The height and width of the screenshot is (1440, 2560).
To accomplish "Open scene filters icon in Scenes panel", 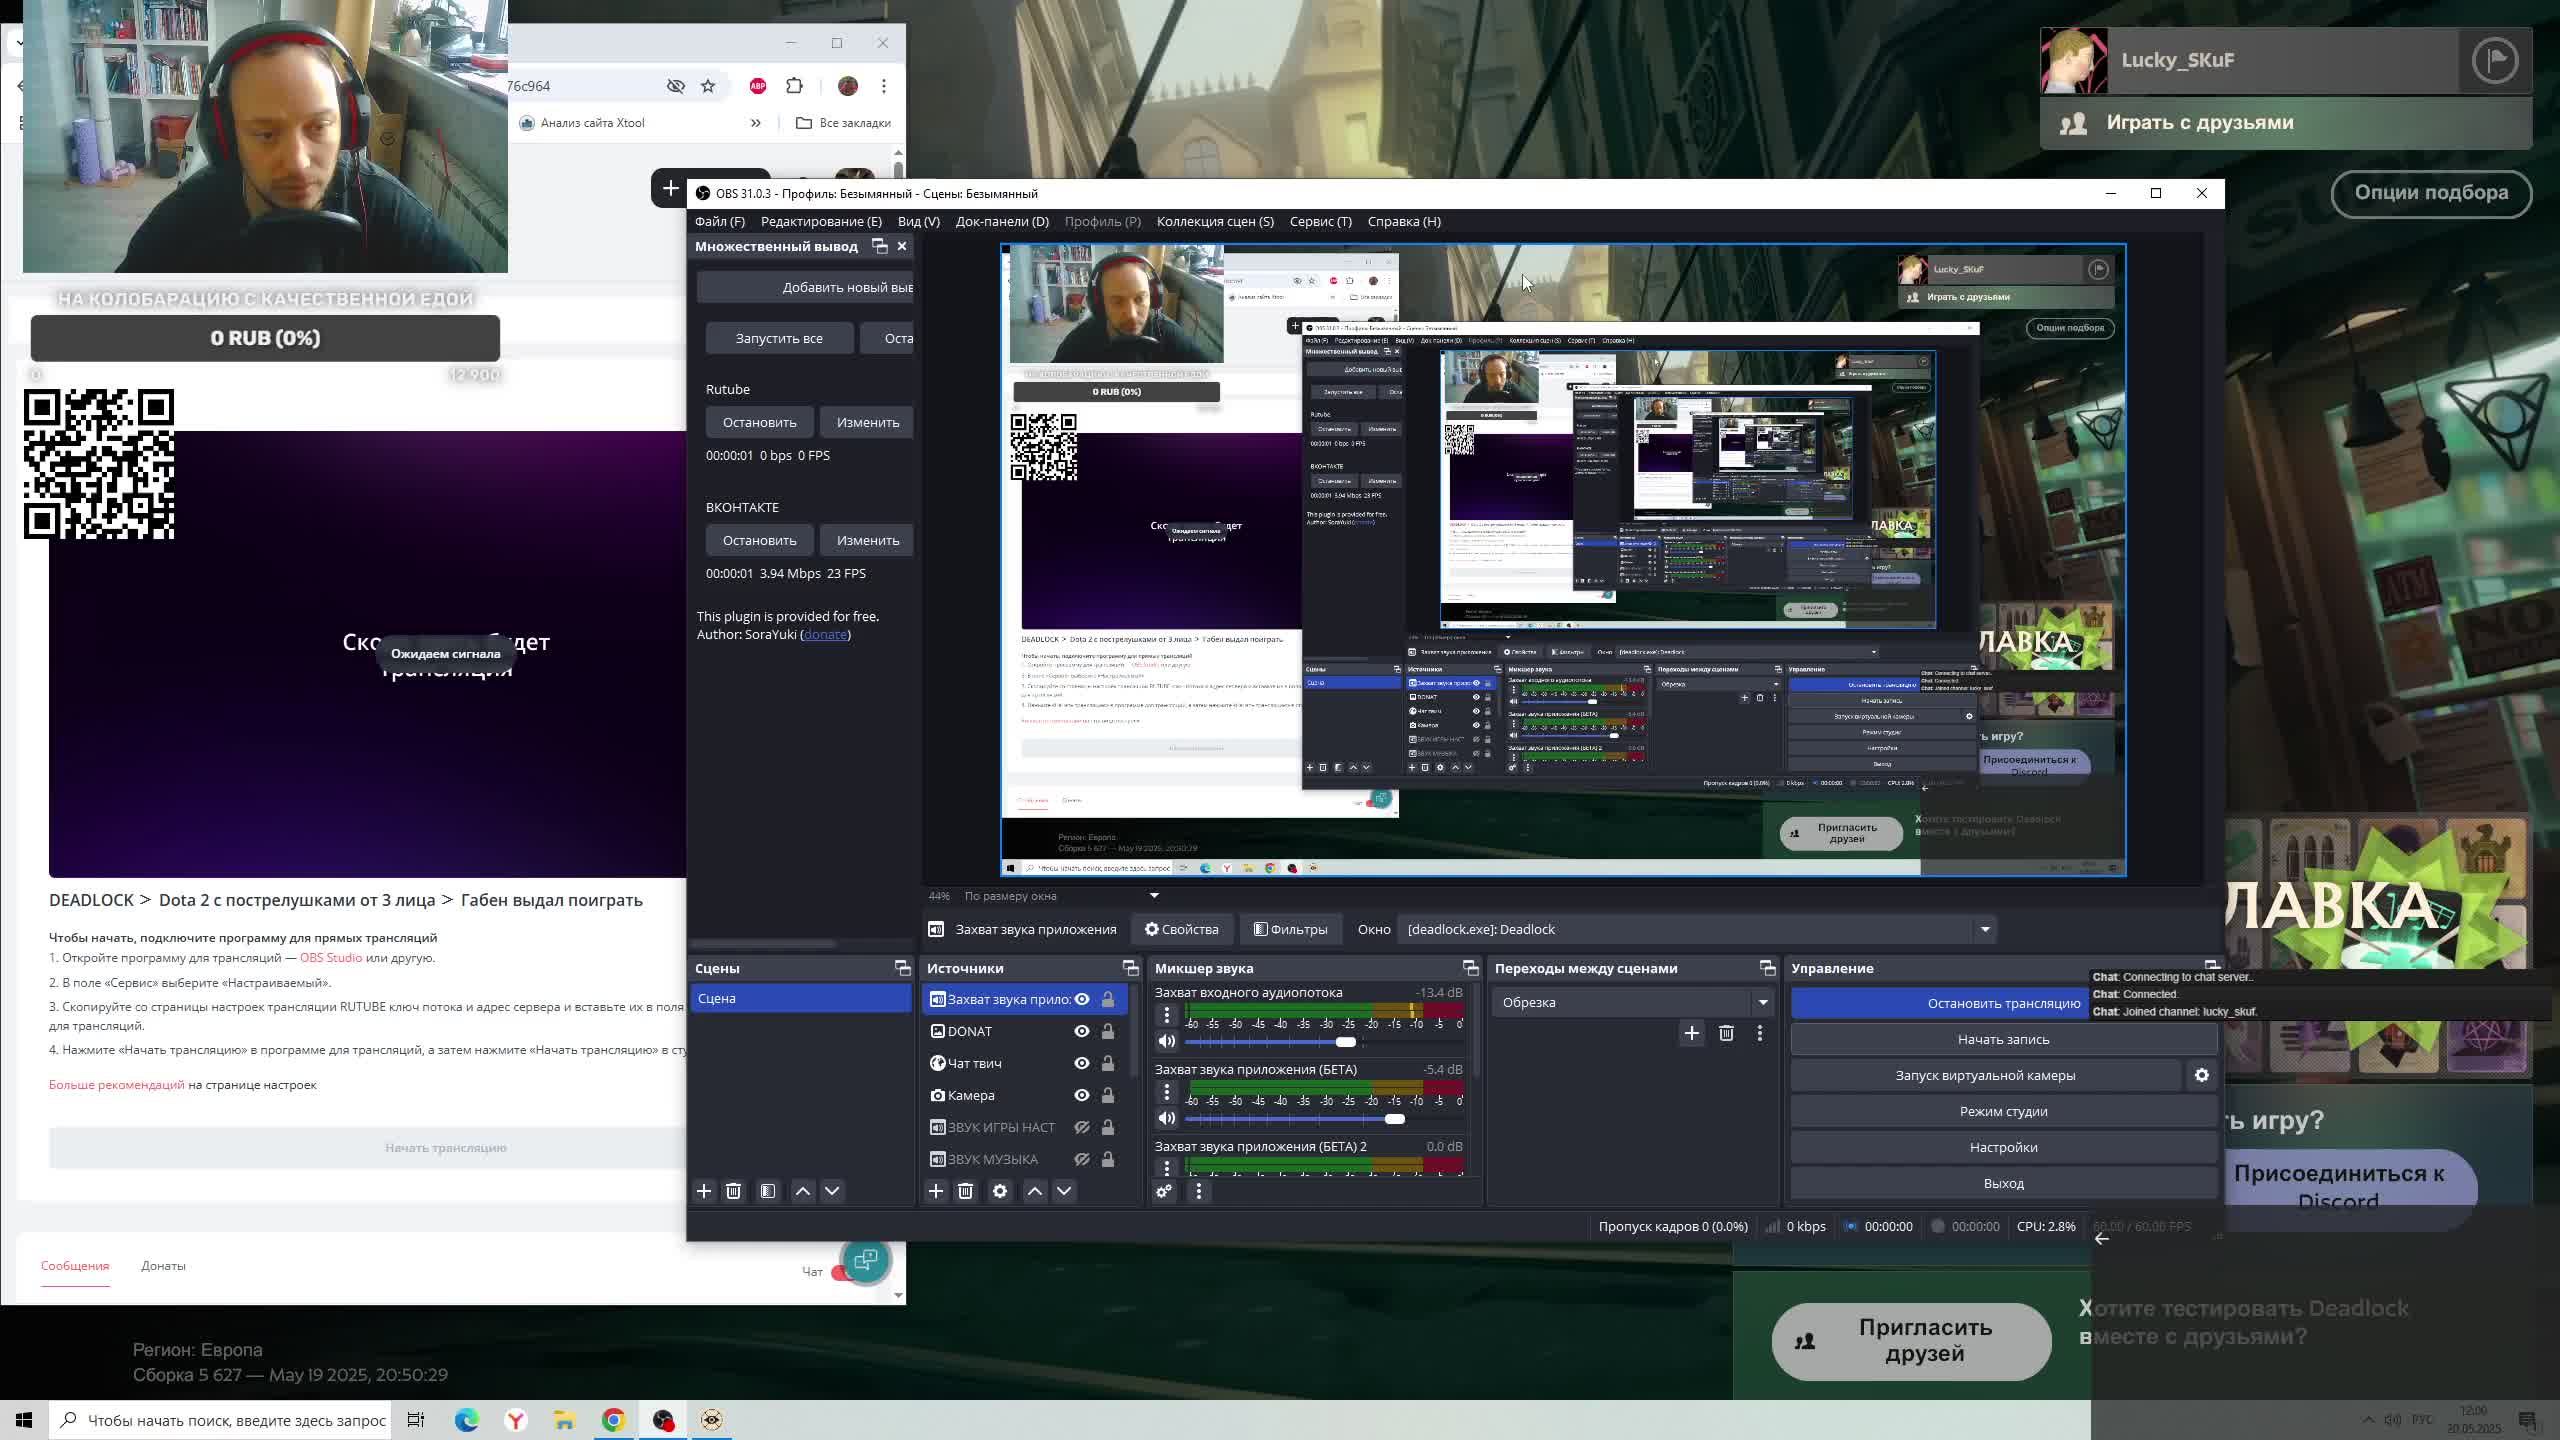I will tap(768, 1191).
